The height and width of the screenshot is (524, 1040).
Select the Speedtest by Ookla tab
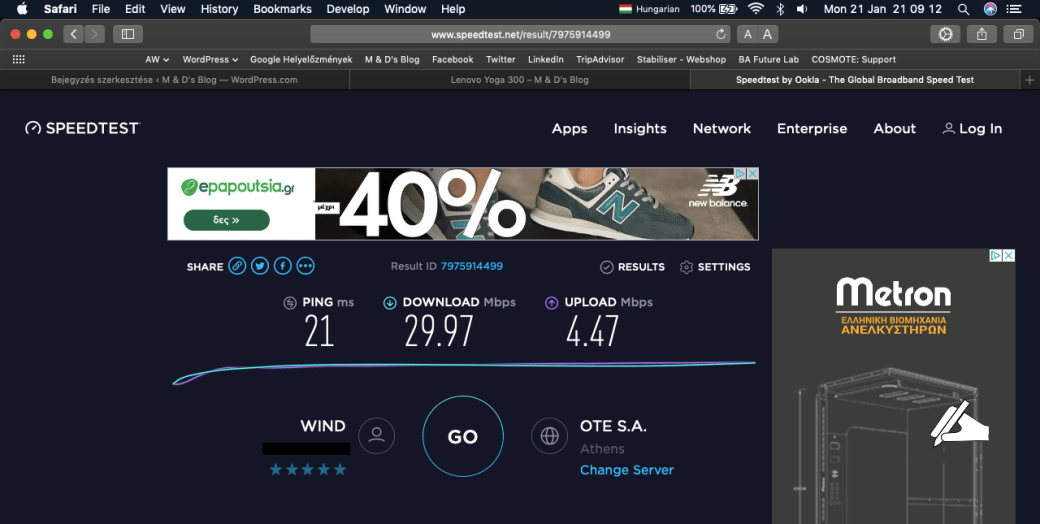855,80
